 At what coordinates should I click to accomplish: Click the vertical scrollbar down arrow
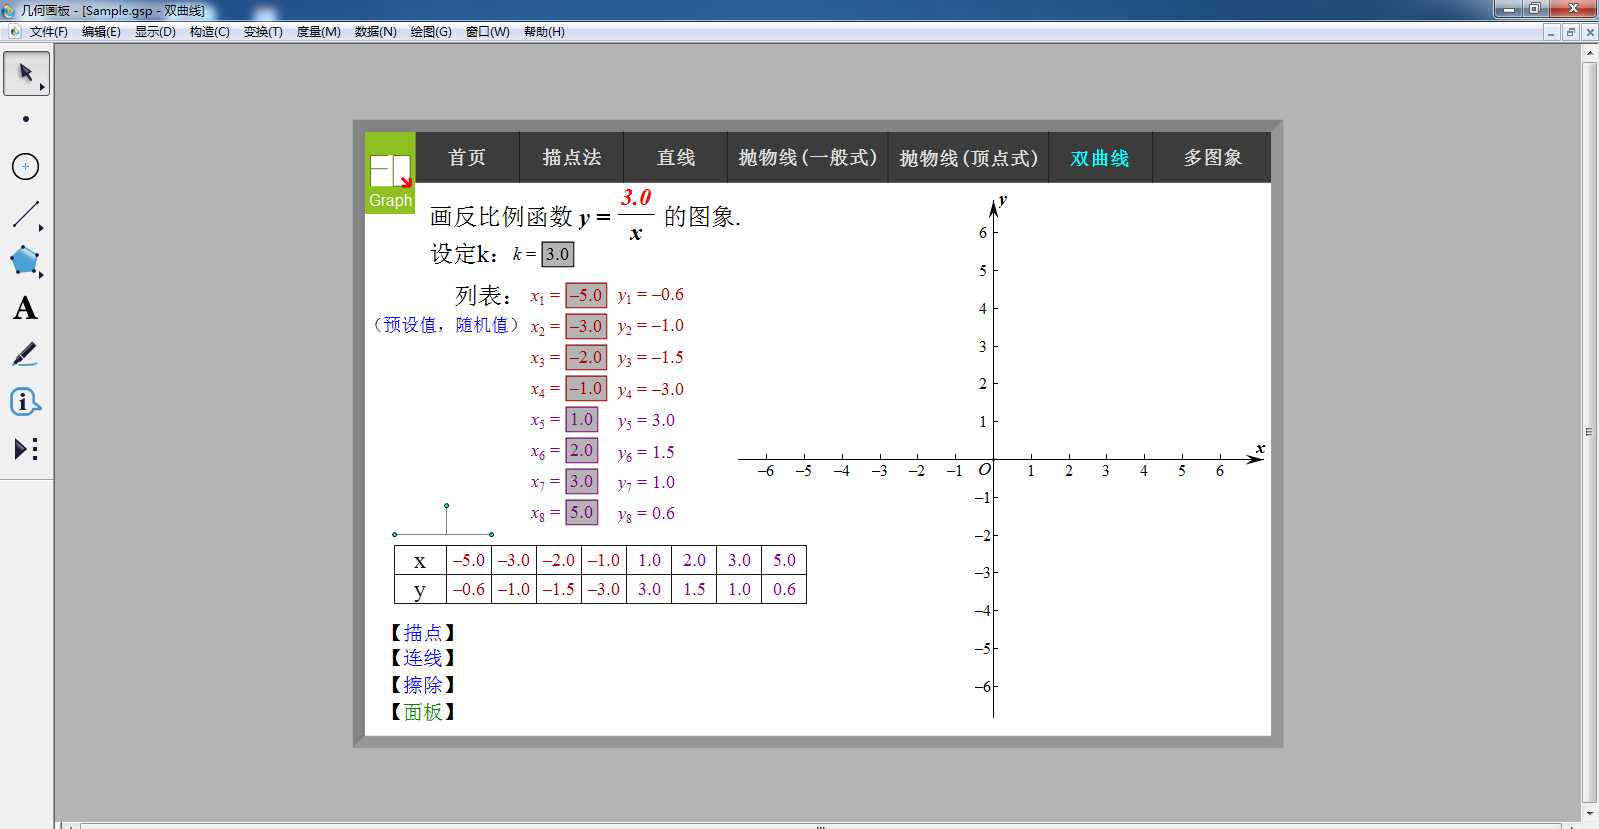tap(1590, 814)
